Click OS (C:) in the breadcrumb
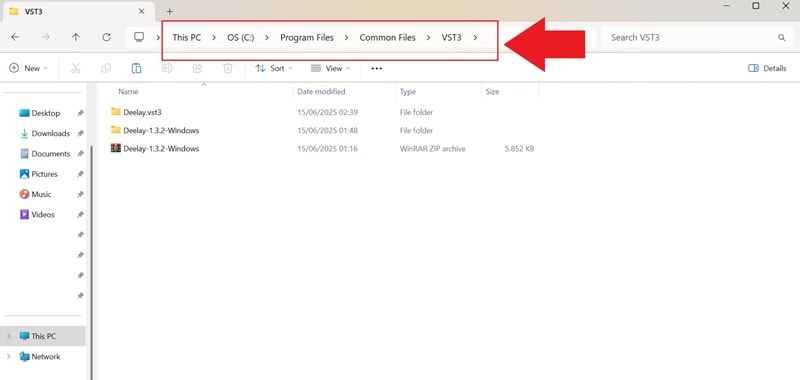800x380 pixels. coord(241,37)
